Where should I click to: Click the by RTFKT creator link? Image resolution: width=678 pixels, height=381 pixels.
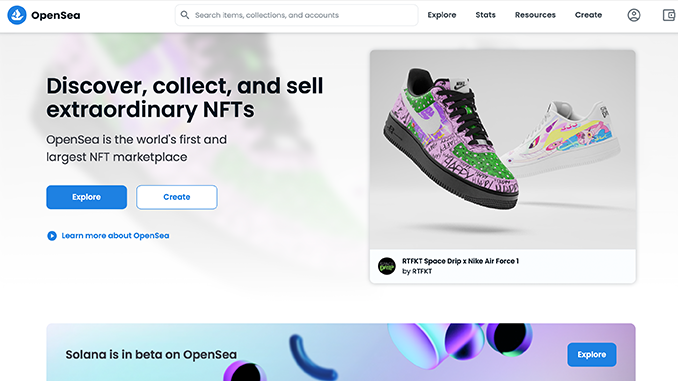417,272
